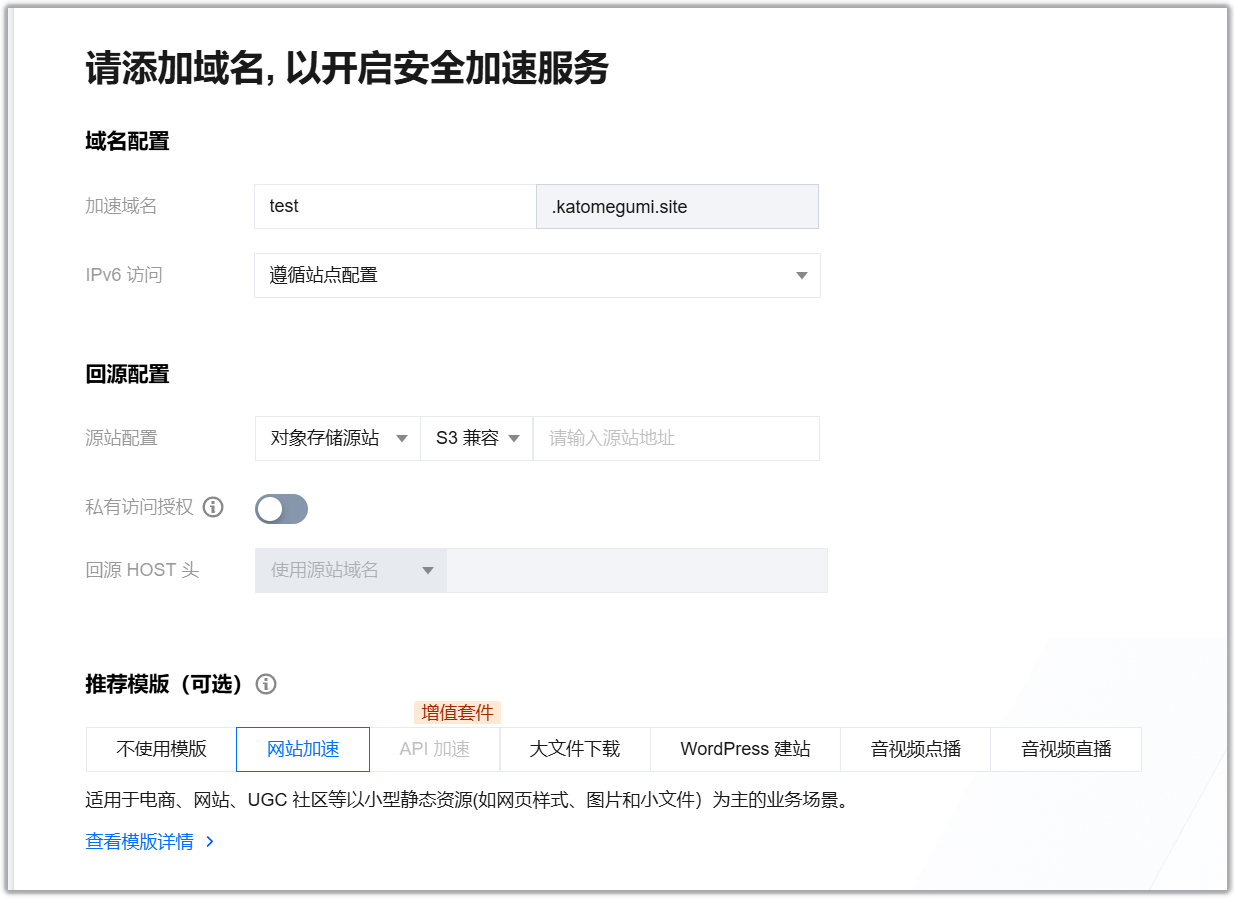Screen dimensions: 1235x898
Task: Select the 大文件下载 template
Action: [x=575, y=749]
